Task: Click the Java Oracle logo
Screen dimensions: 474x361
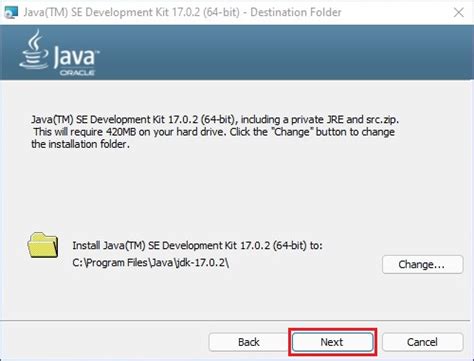Action: (x=59, y=53)
